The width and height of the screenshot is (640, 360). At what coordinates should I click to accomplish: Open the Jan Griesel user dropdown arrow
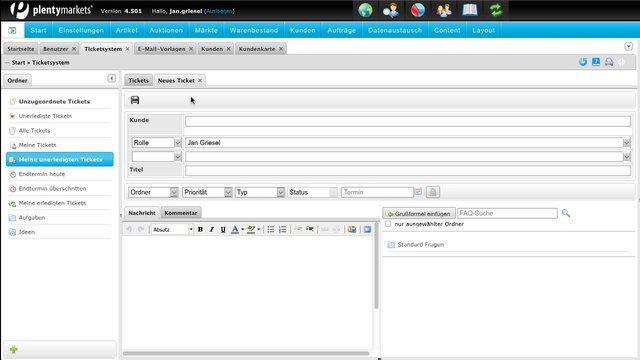627,142
